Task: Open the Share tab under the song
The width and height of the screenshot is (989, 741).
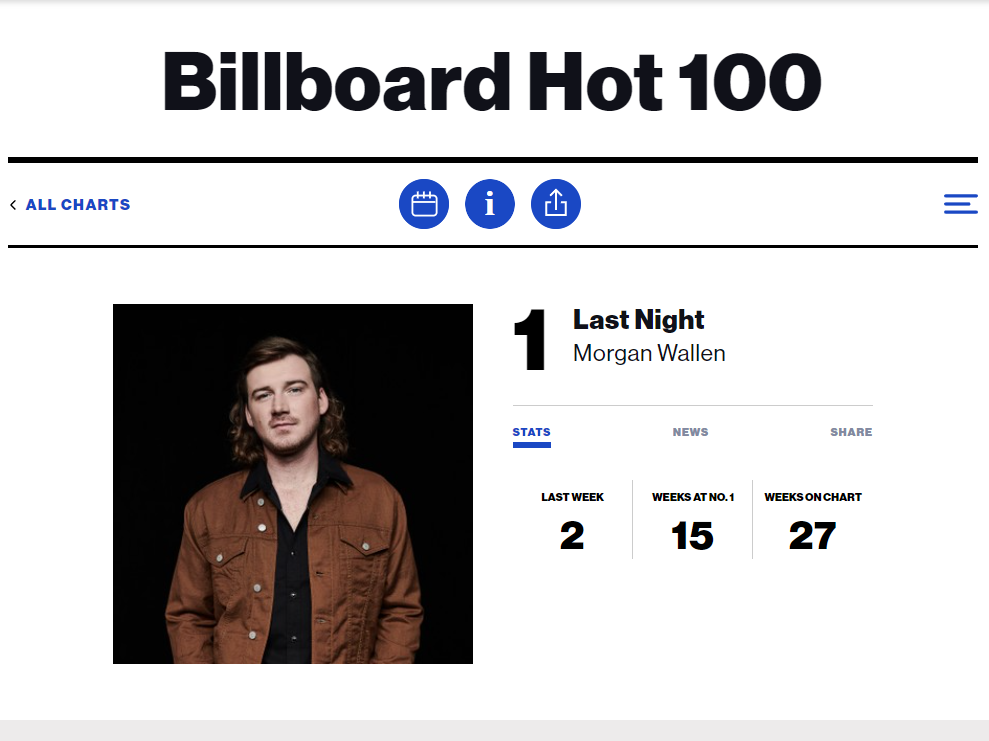Action: pos(851,432)
